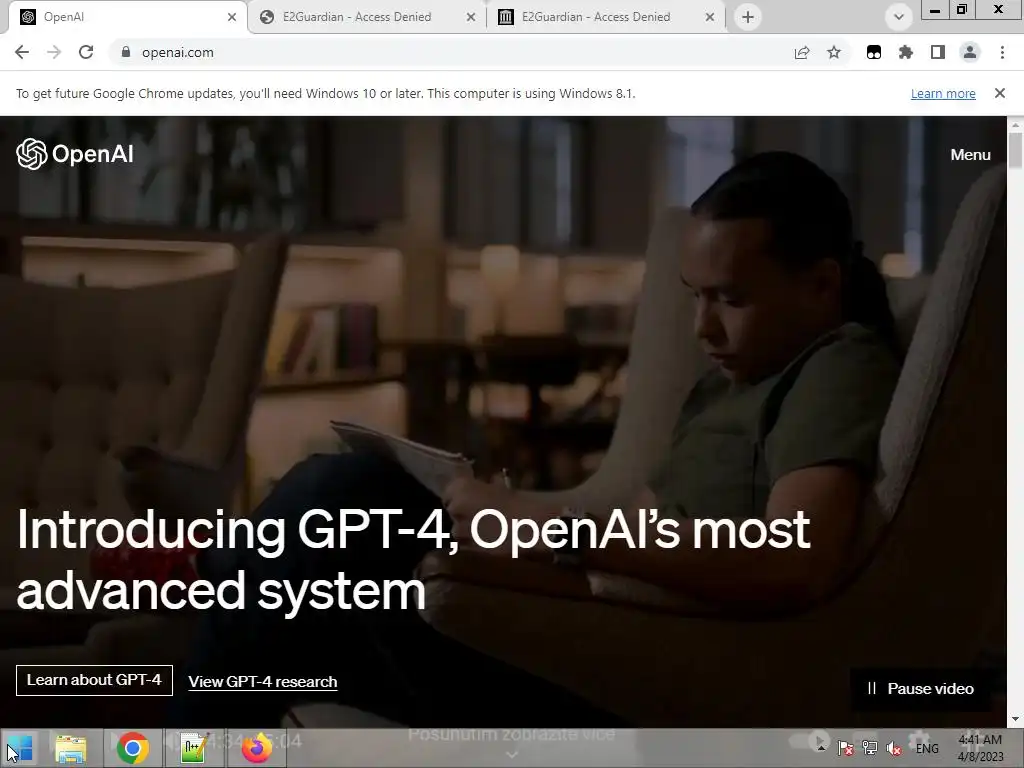This screenshot has width=1024, height=768.
Task: View site info via the padlock icon
Action: pyautogui.click(x=126, y=52)
